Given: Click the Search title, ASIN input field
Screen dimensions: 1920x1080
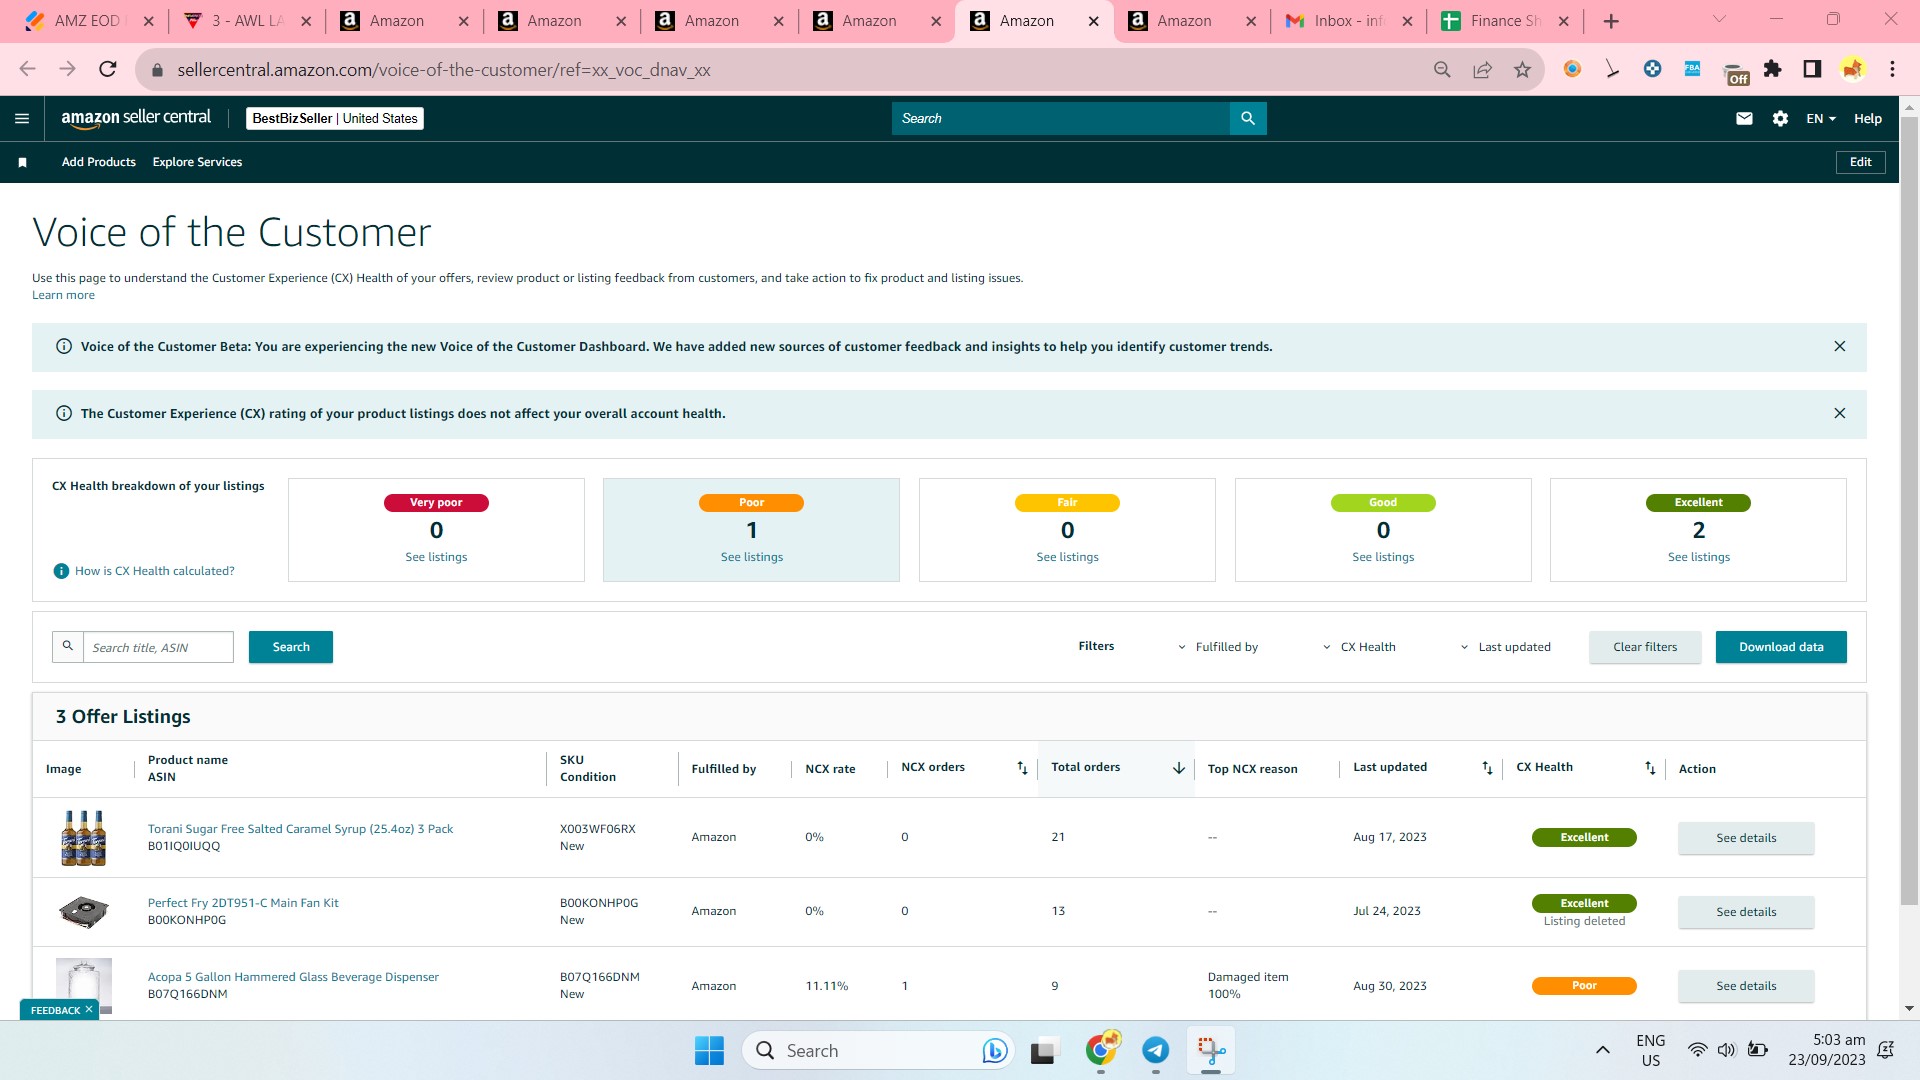Looking at the screenshot, I should pyautogui.click(x=158, y=647).
